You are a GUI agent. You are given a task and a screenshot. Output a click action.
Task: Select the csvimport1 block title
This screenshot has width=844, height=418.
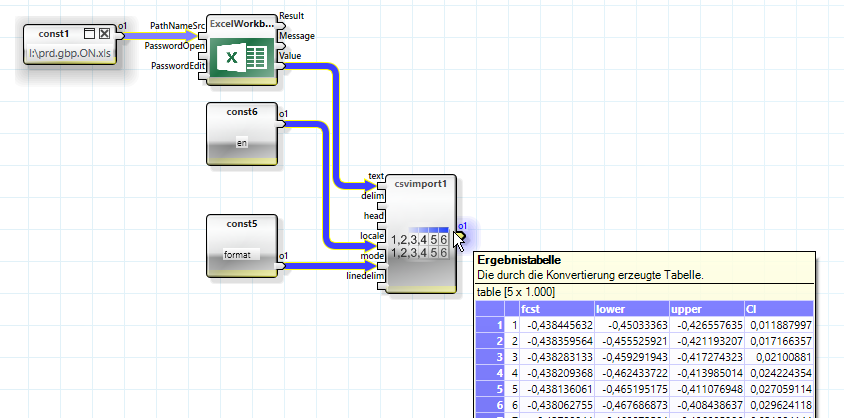tap(421, 183)
